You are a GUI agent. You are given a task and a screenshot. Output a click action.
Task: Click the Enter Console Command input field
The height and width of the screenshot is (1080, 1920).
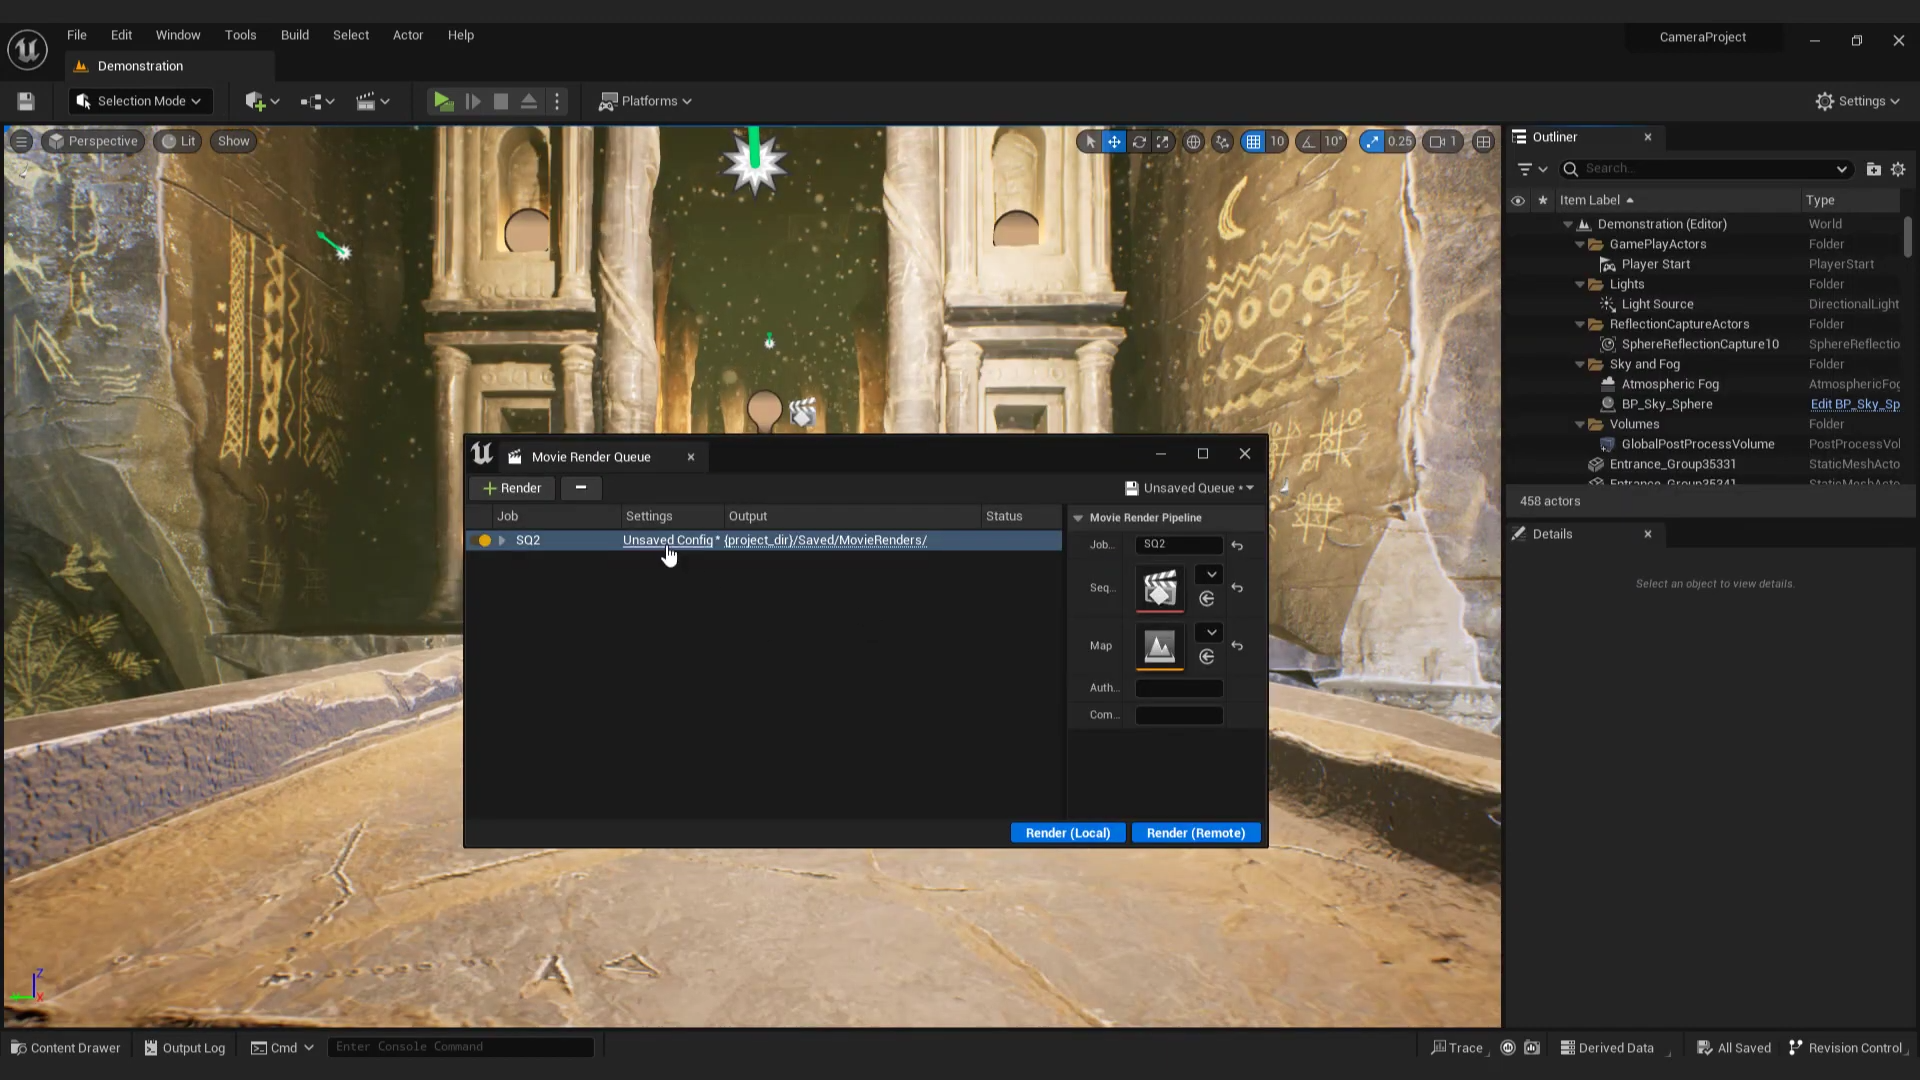[x=460, y=1047]
